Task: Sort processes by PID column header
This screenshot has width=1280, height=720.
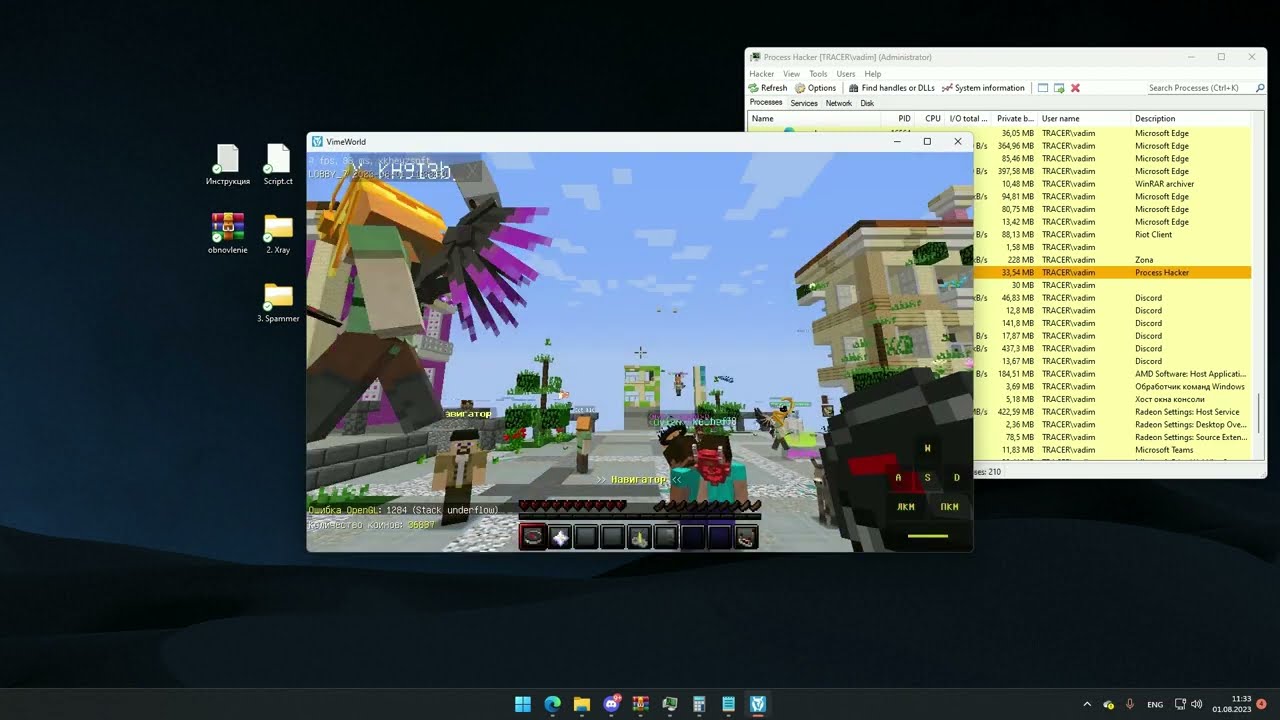Action: pyautogui.click(x=898, y=119)
